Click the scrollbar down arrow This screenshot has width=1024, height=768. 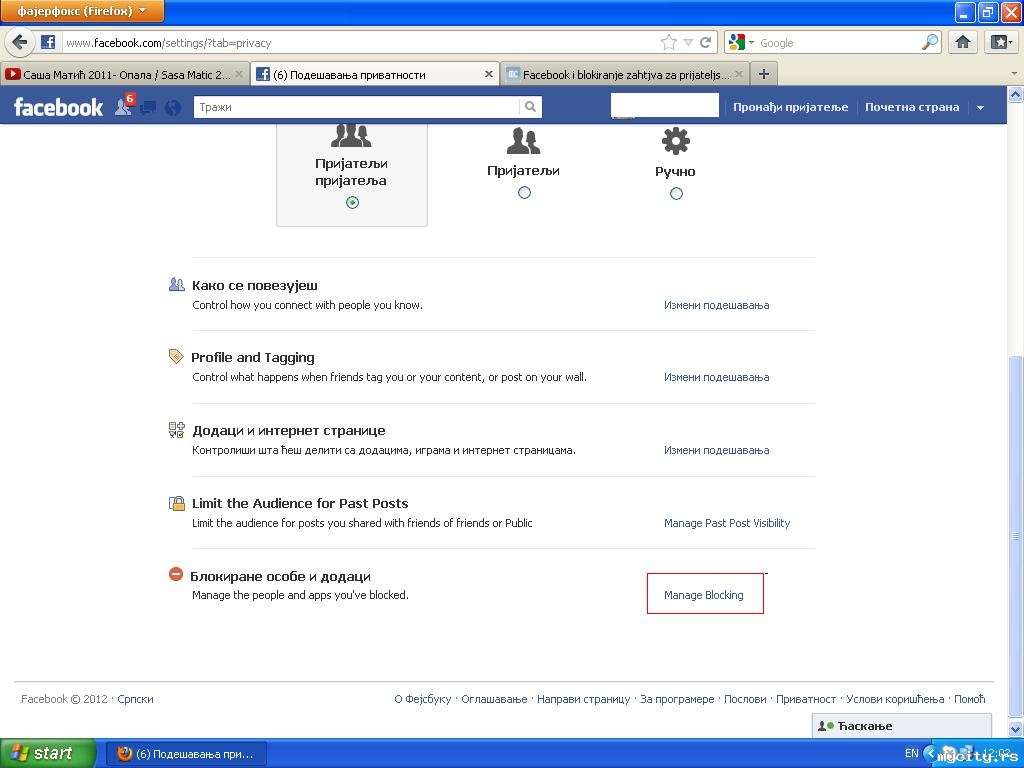pyautogui.click(x=1015, y=729)
